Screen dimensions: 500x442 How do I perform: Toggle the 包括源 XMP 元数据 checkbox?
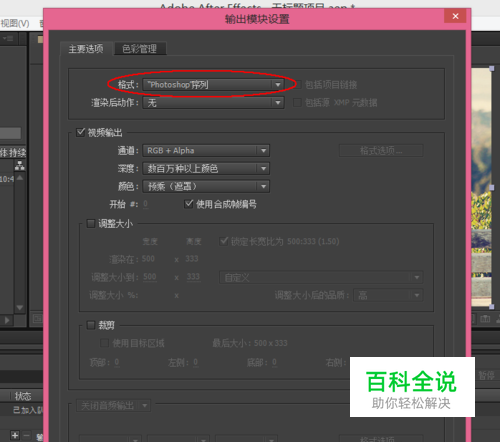297,103
